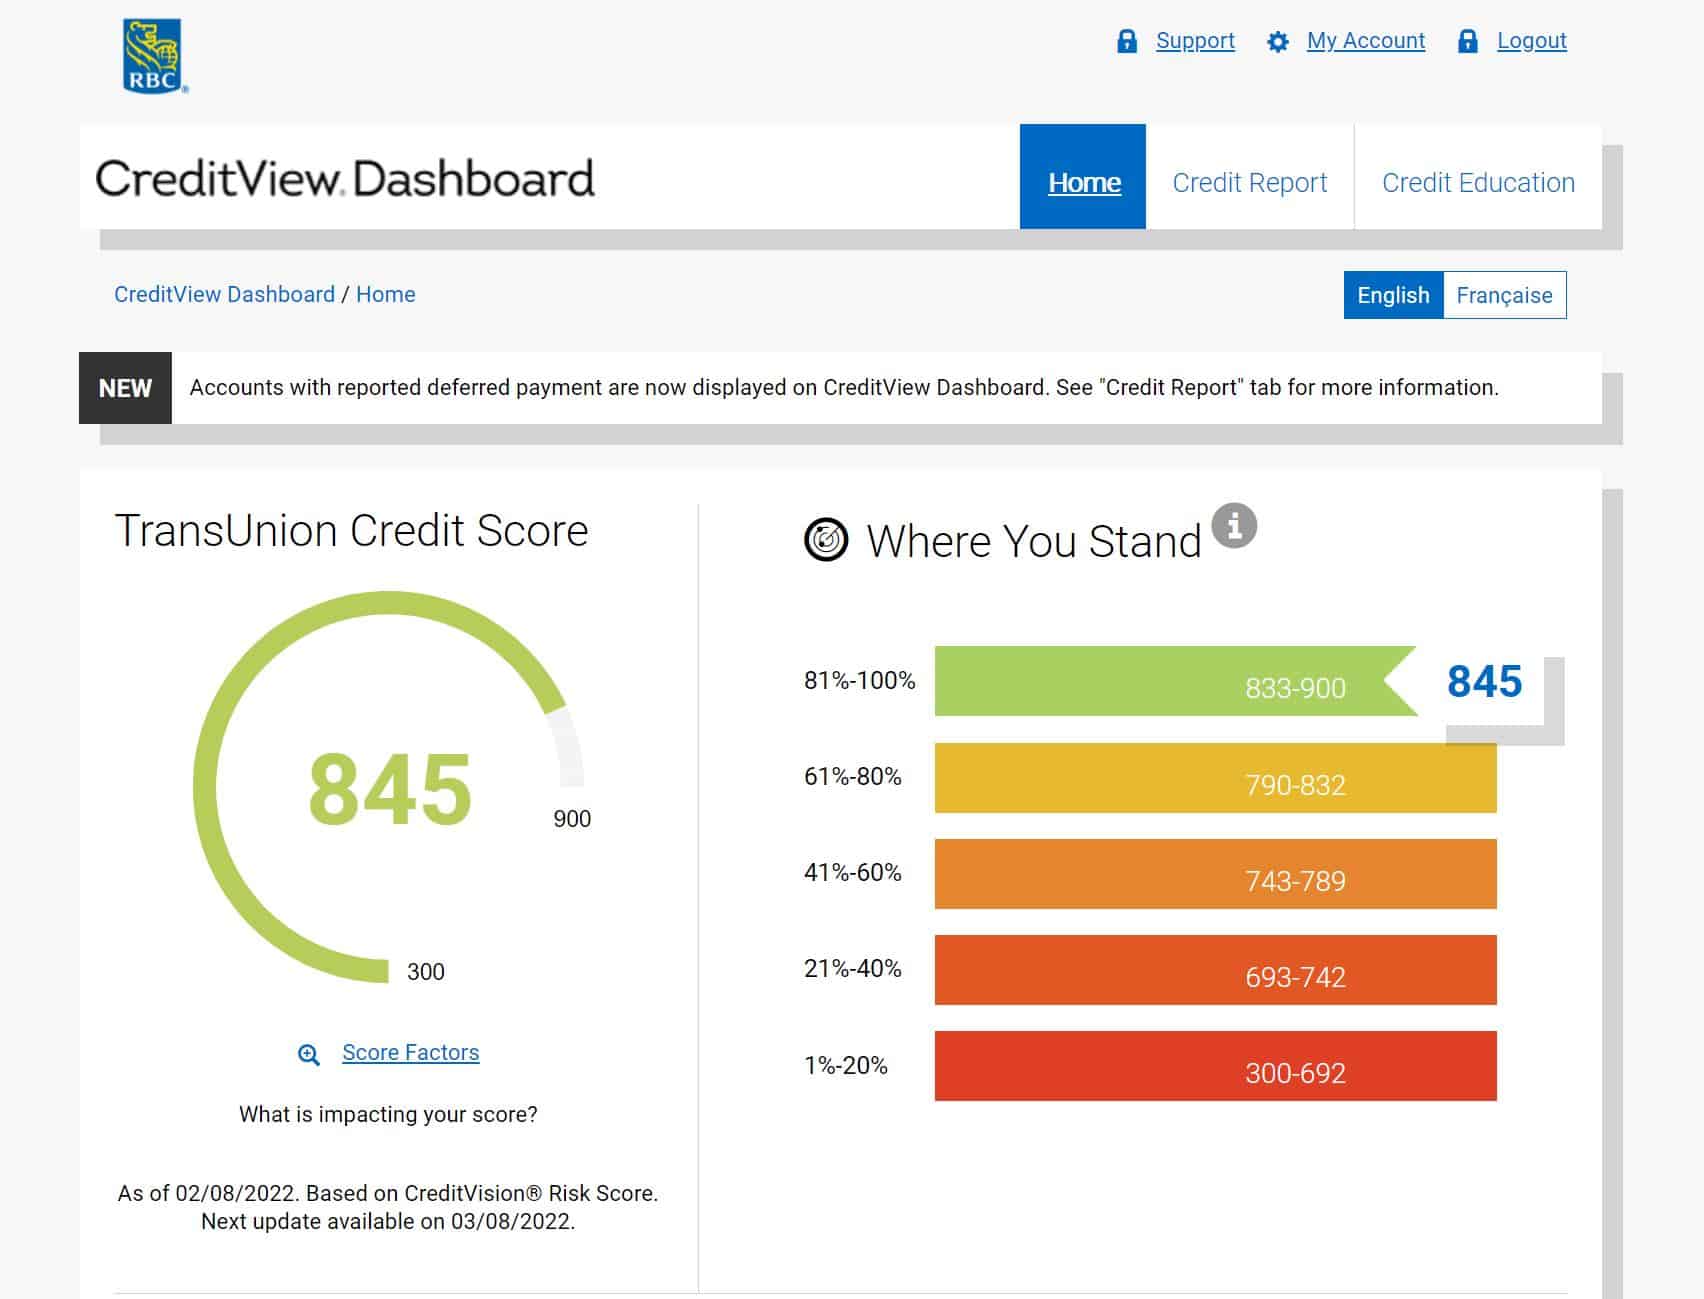This screenshot has width=1704, height=1299.
Task: Open the Credit Education tab
Action: pyautogui.click(x=1478, y=182)
